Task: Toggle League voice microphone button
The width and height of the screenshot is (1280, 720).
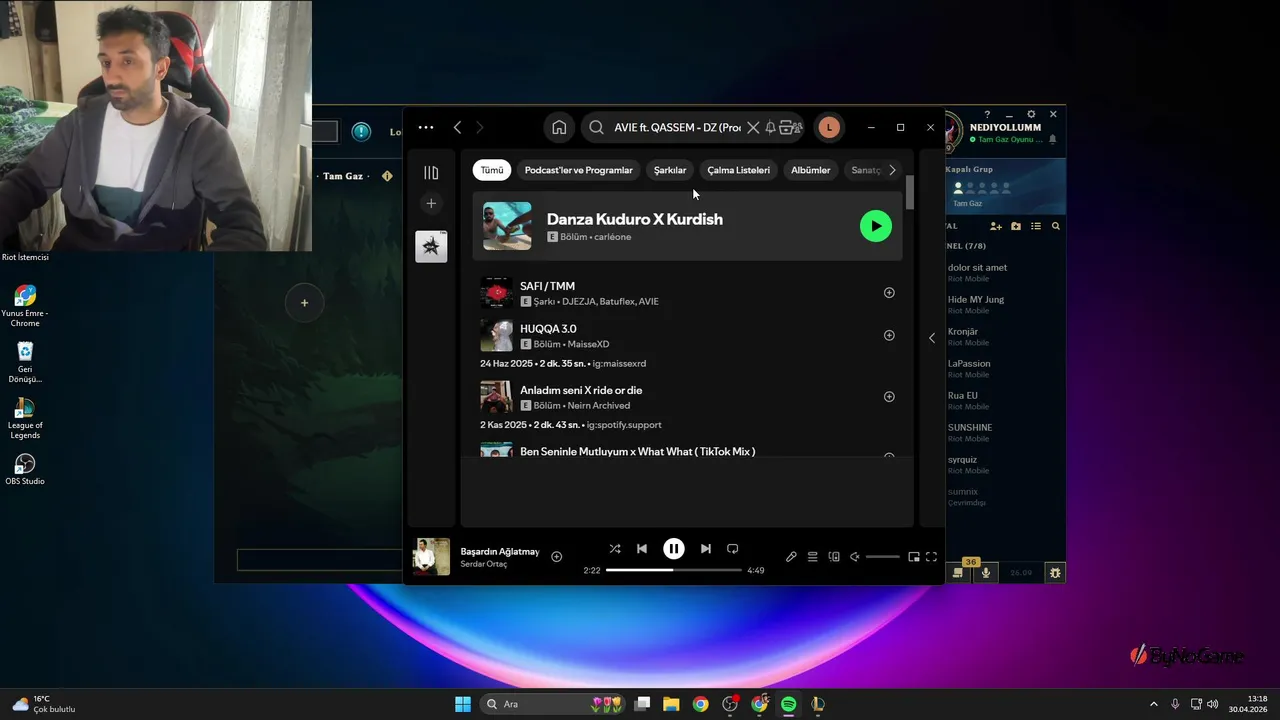Action: click(986, 573)
